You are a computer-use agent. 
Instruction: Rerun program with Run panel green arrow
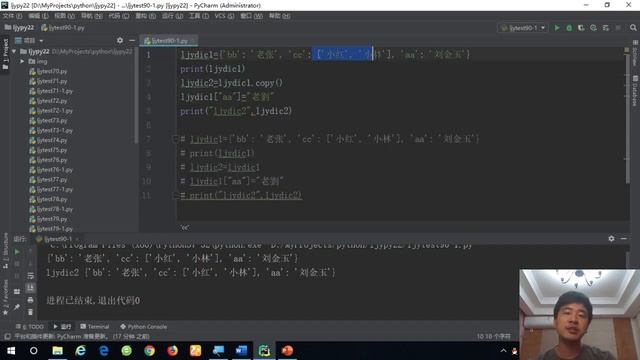click(x=17, y=252)
